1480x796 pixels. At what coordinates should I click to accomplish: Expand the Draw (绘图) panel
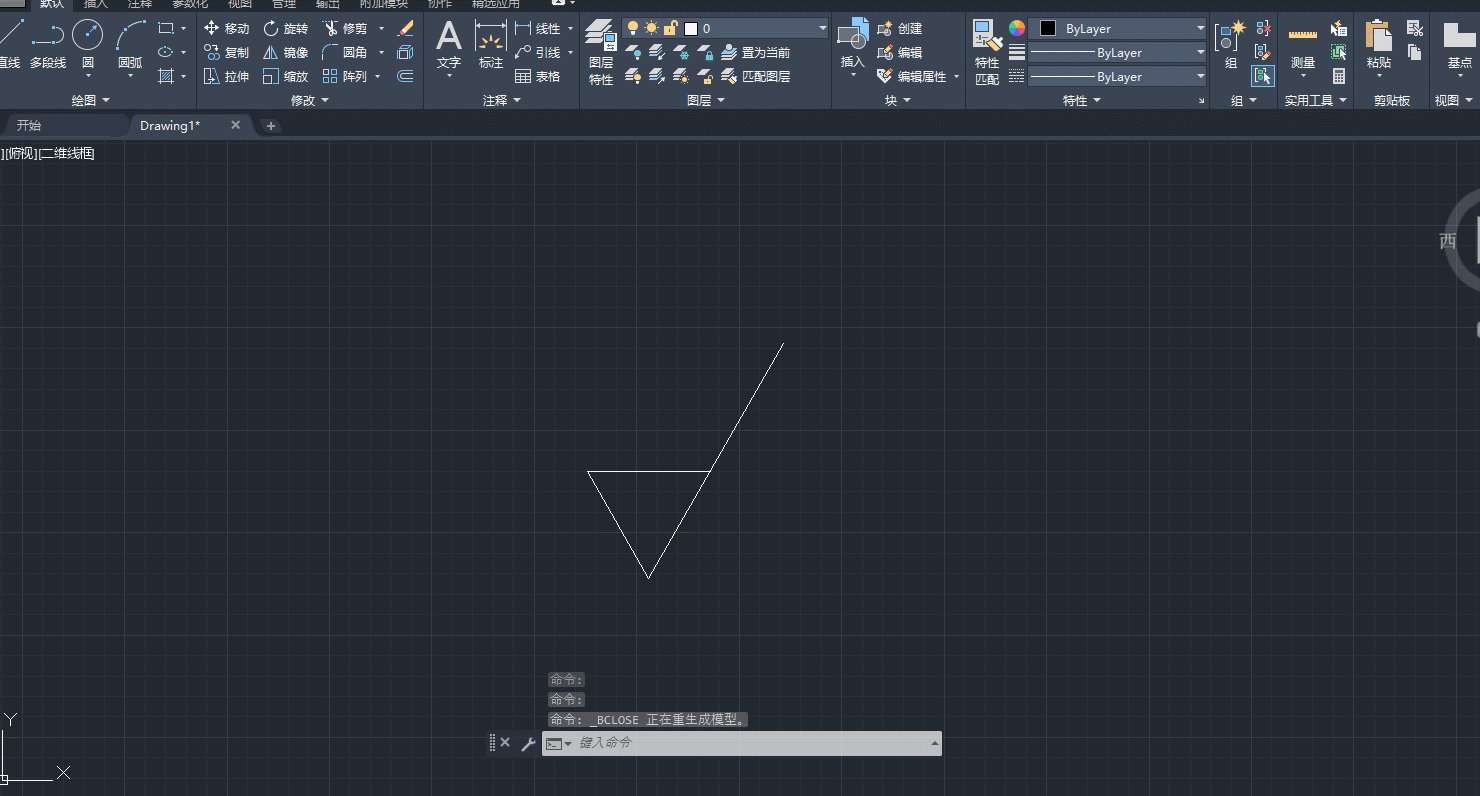[x=91, y=100]
